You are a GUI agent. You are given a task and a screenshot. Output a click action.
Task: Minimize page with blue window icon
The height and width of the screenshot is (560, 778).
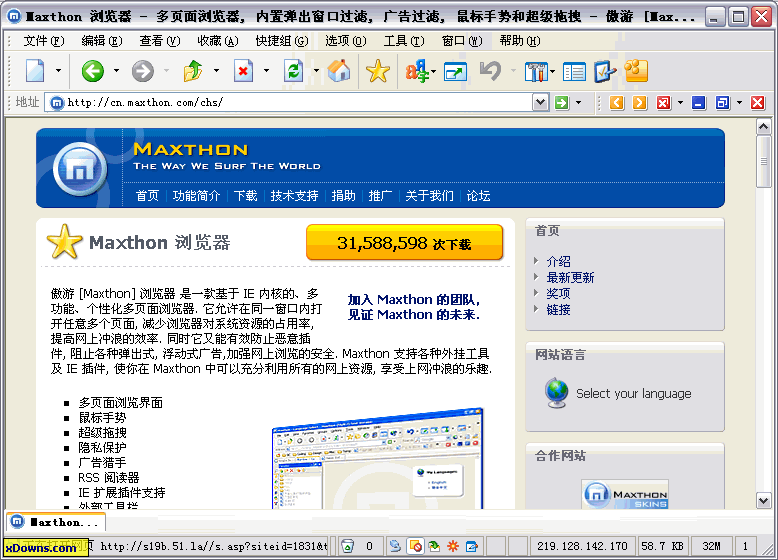coord(699,103)
